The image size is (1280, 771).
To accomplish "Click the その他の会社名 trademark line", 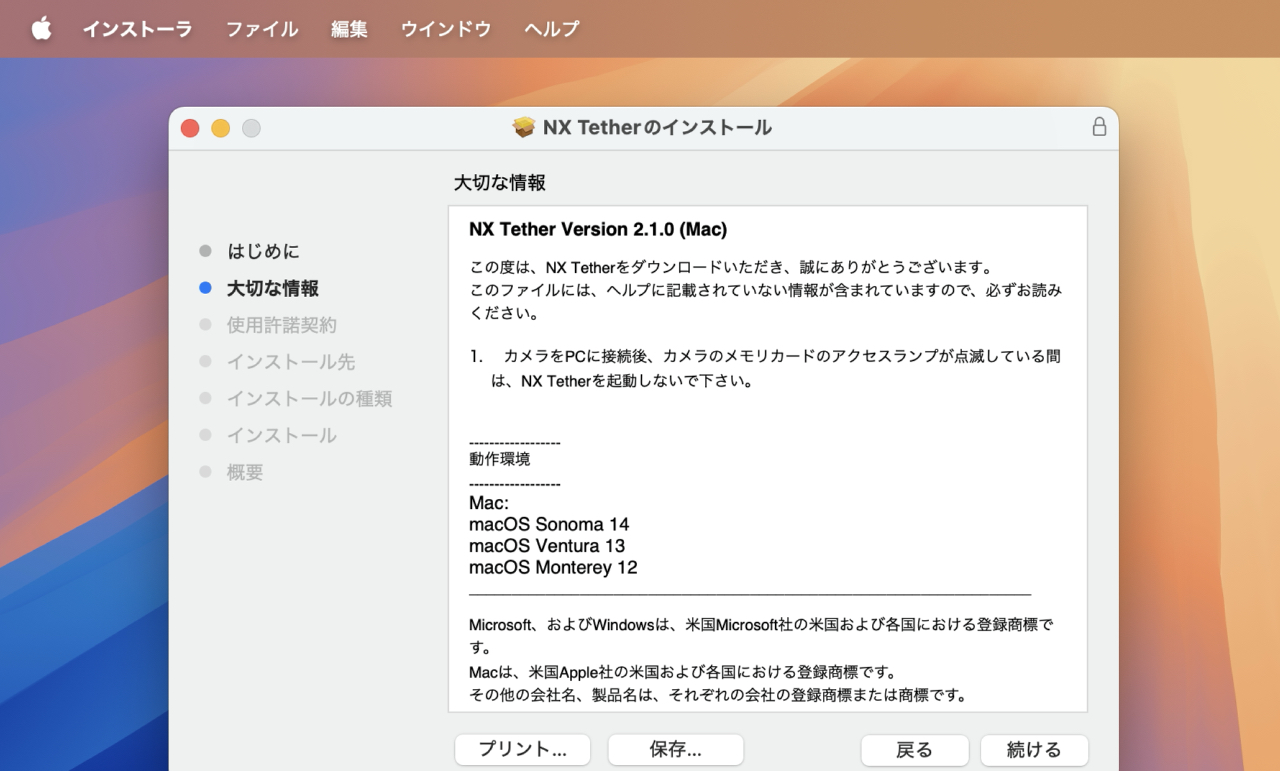I will tap(718, 694).
